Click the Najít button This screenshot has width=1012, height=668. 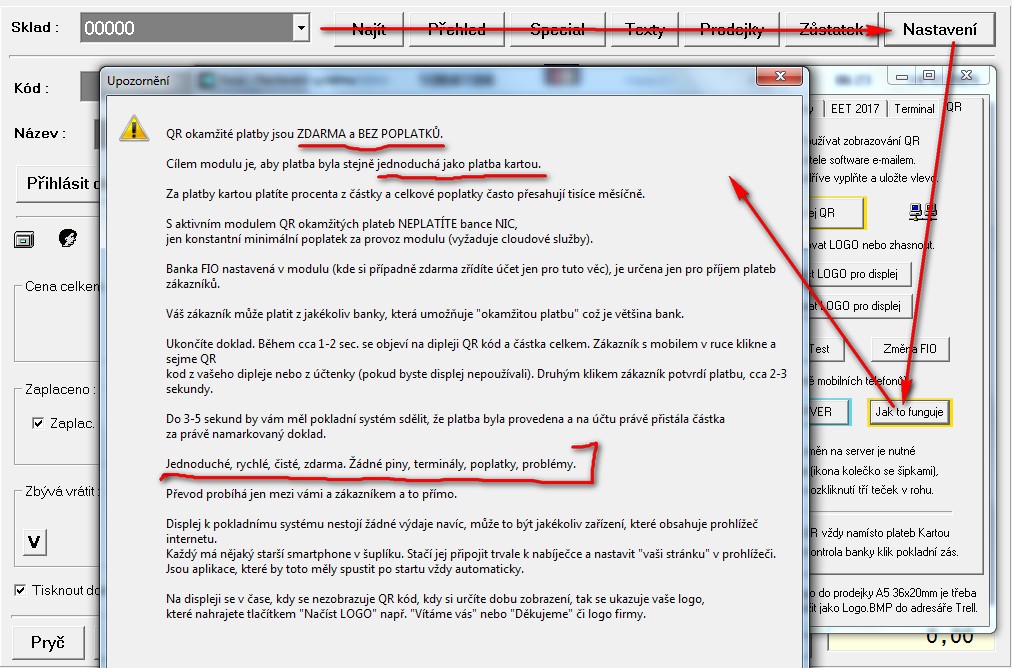click(369, 29)
